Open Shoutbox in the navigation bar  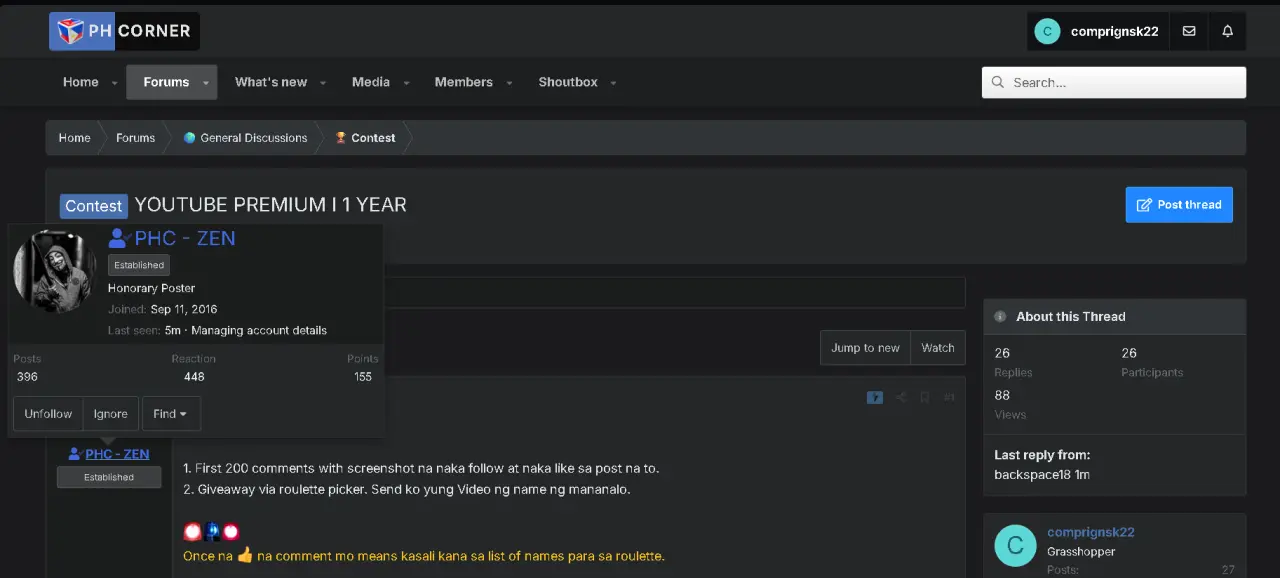568,82
